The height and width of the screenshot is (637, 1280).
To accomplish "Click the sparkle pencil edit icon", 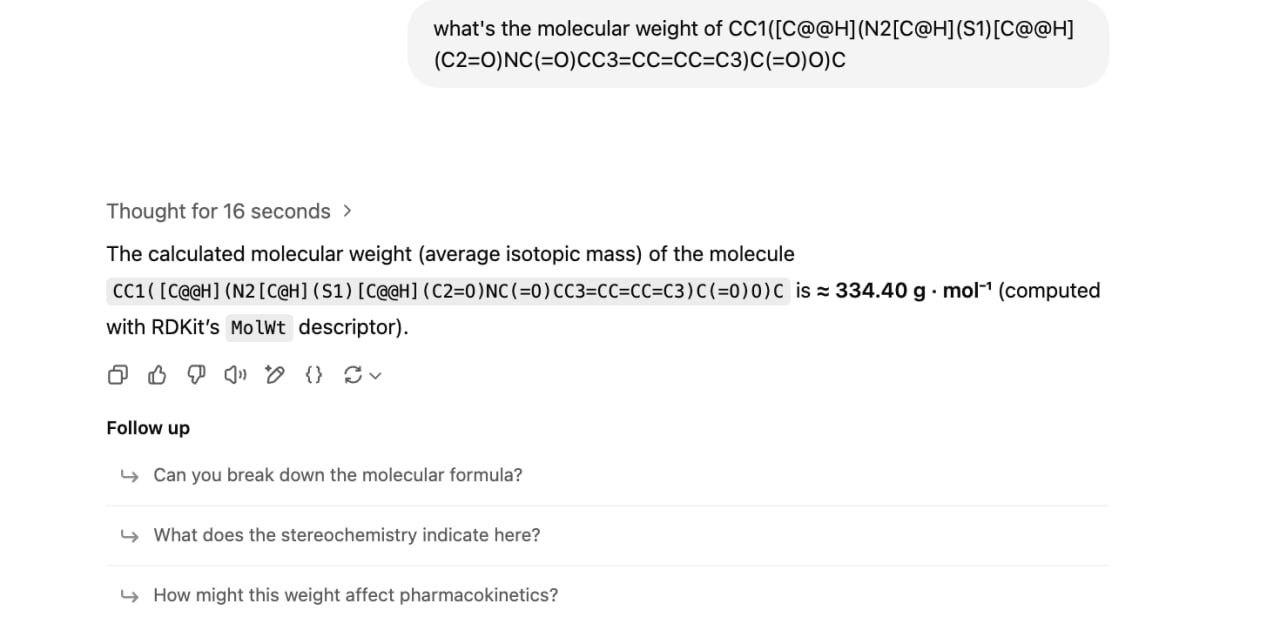I will point(275,375).
